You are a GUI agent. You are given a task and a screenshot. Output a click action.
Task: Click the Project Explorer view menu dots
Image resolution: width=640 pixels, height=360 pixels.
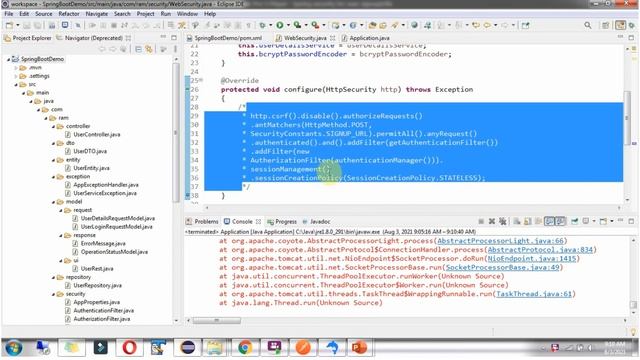coord(176,49)
